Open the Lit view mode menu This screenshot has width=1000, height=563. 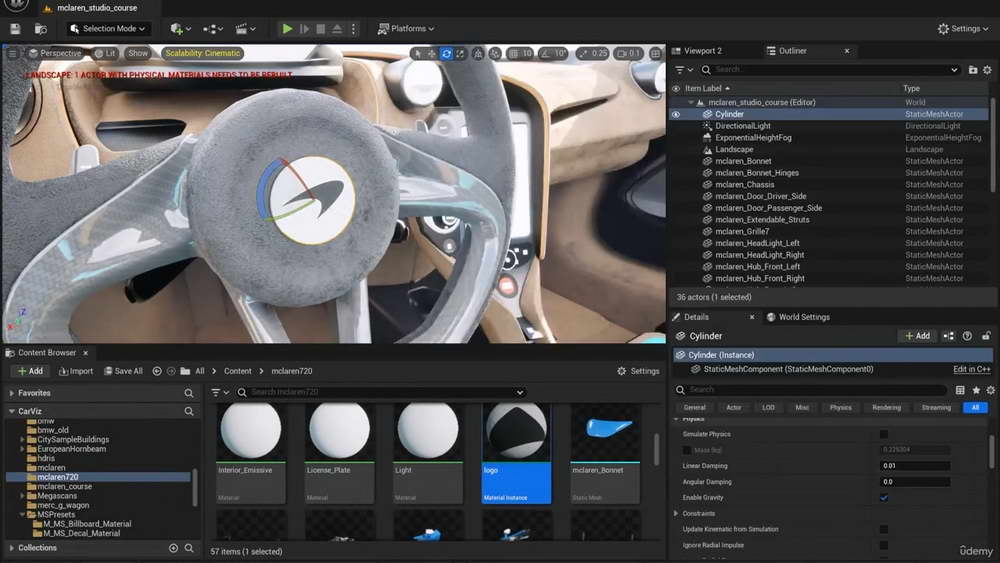pyautogui.click(x=105, y=54)
